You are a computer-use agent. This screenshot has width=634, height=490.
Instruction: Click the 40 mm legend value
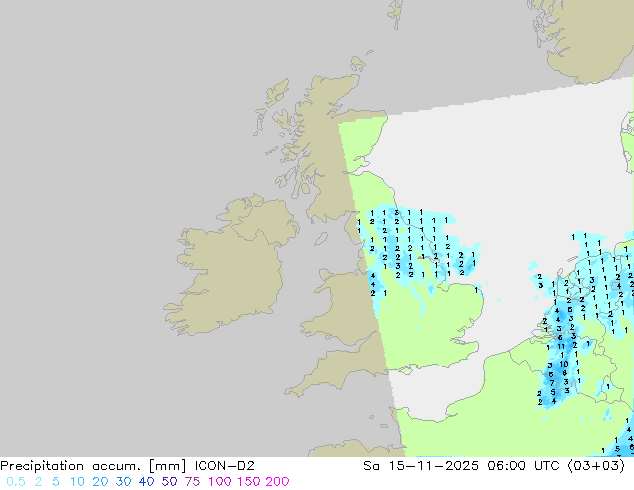pyautogui.click(x=146, y=482)
